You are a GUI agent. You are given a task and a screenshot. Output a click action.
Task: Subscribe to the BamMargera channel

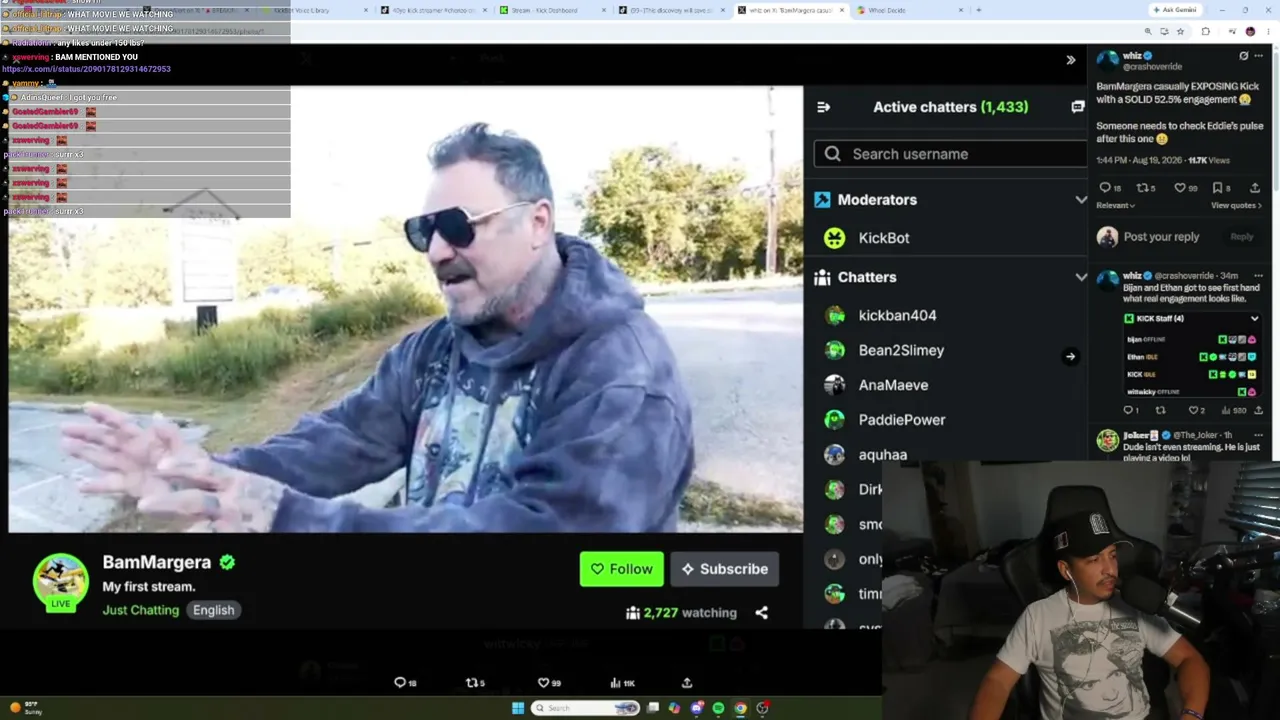tap(724, 569)
